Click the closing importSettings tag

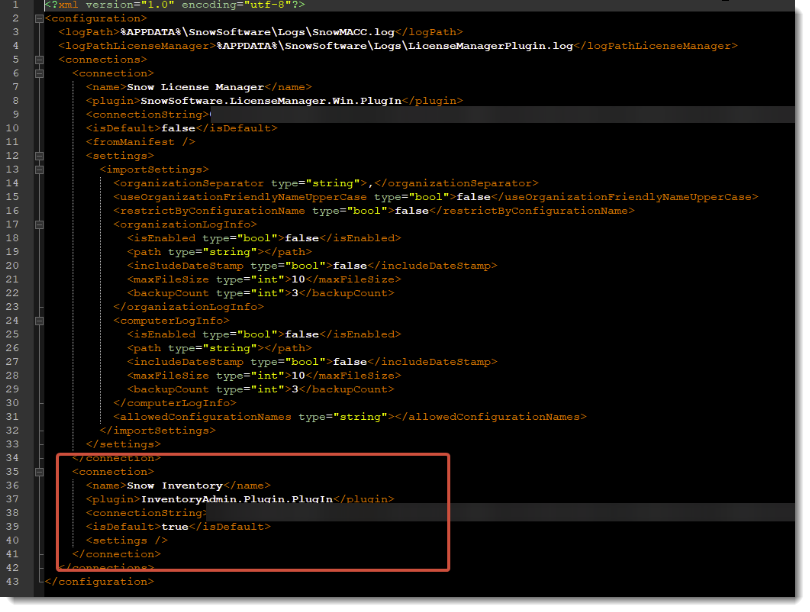(x=158, y=431)
